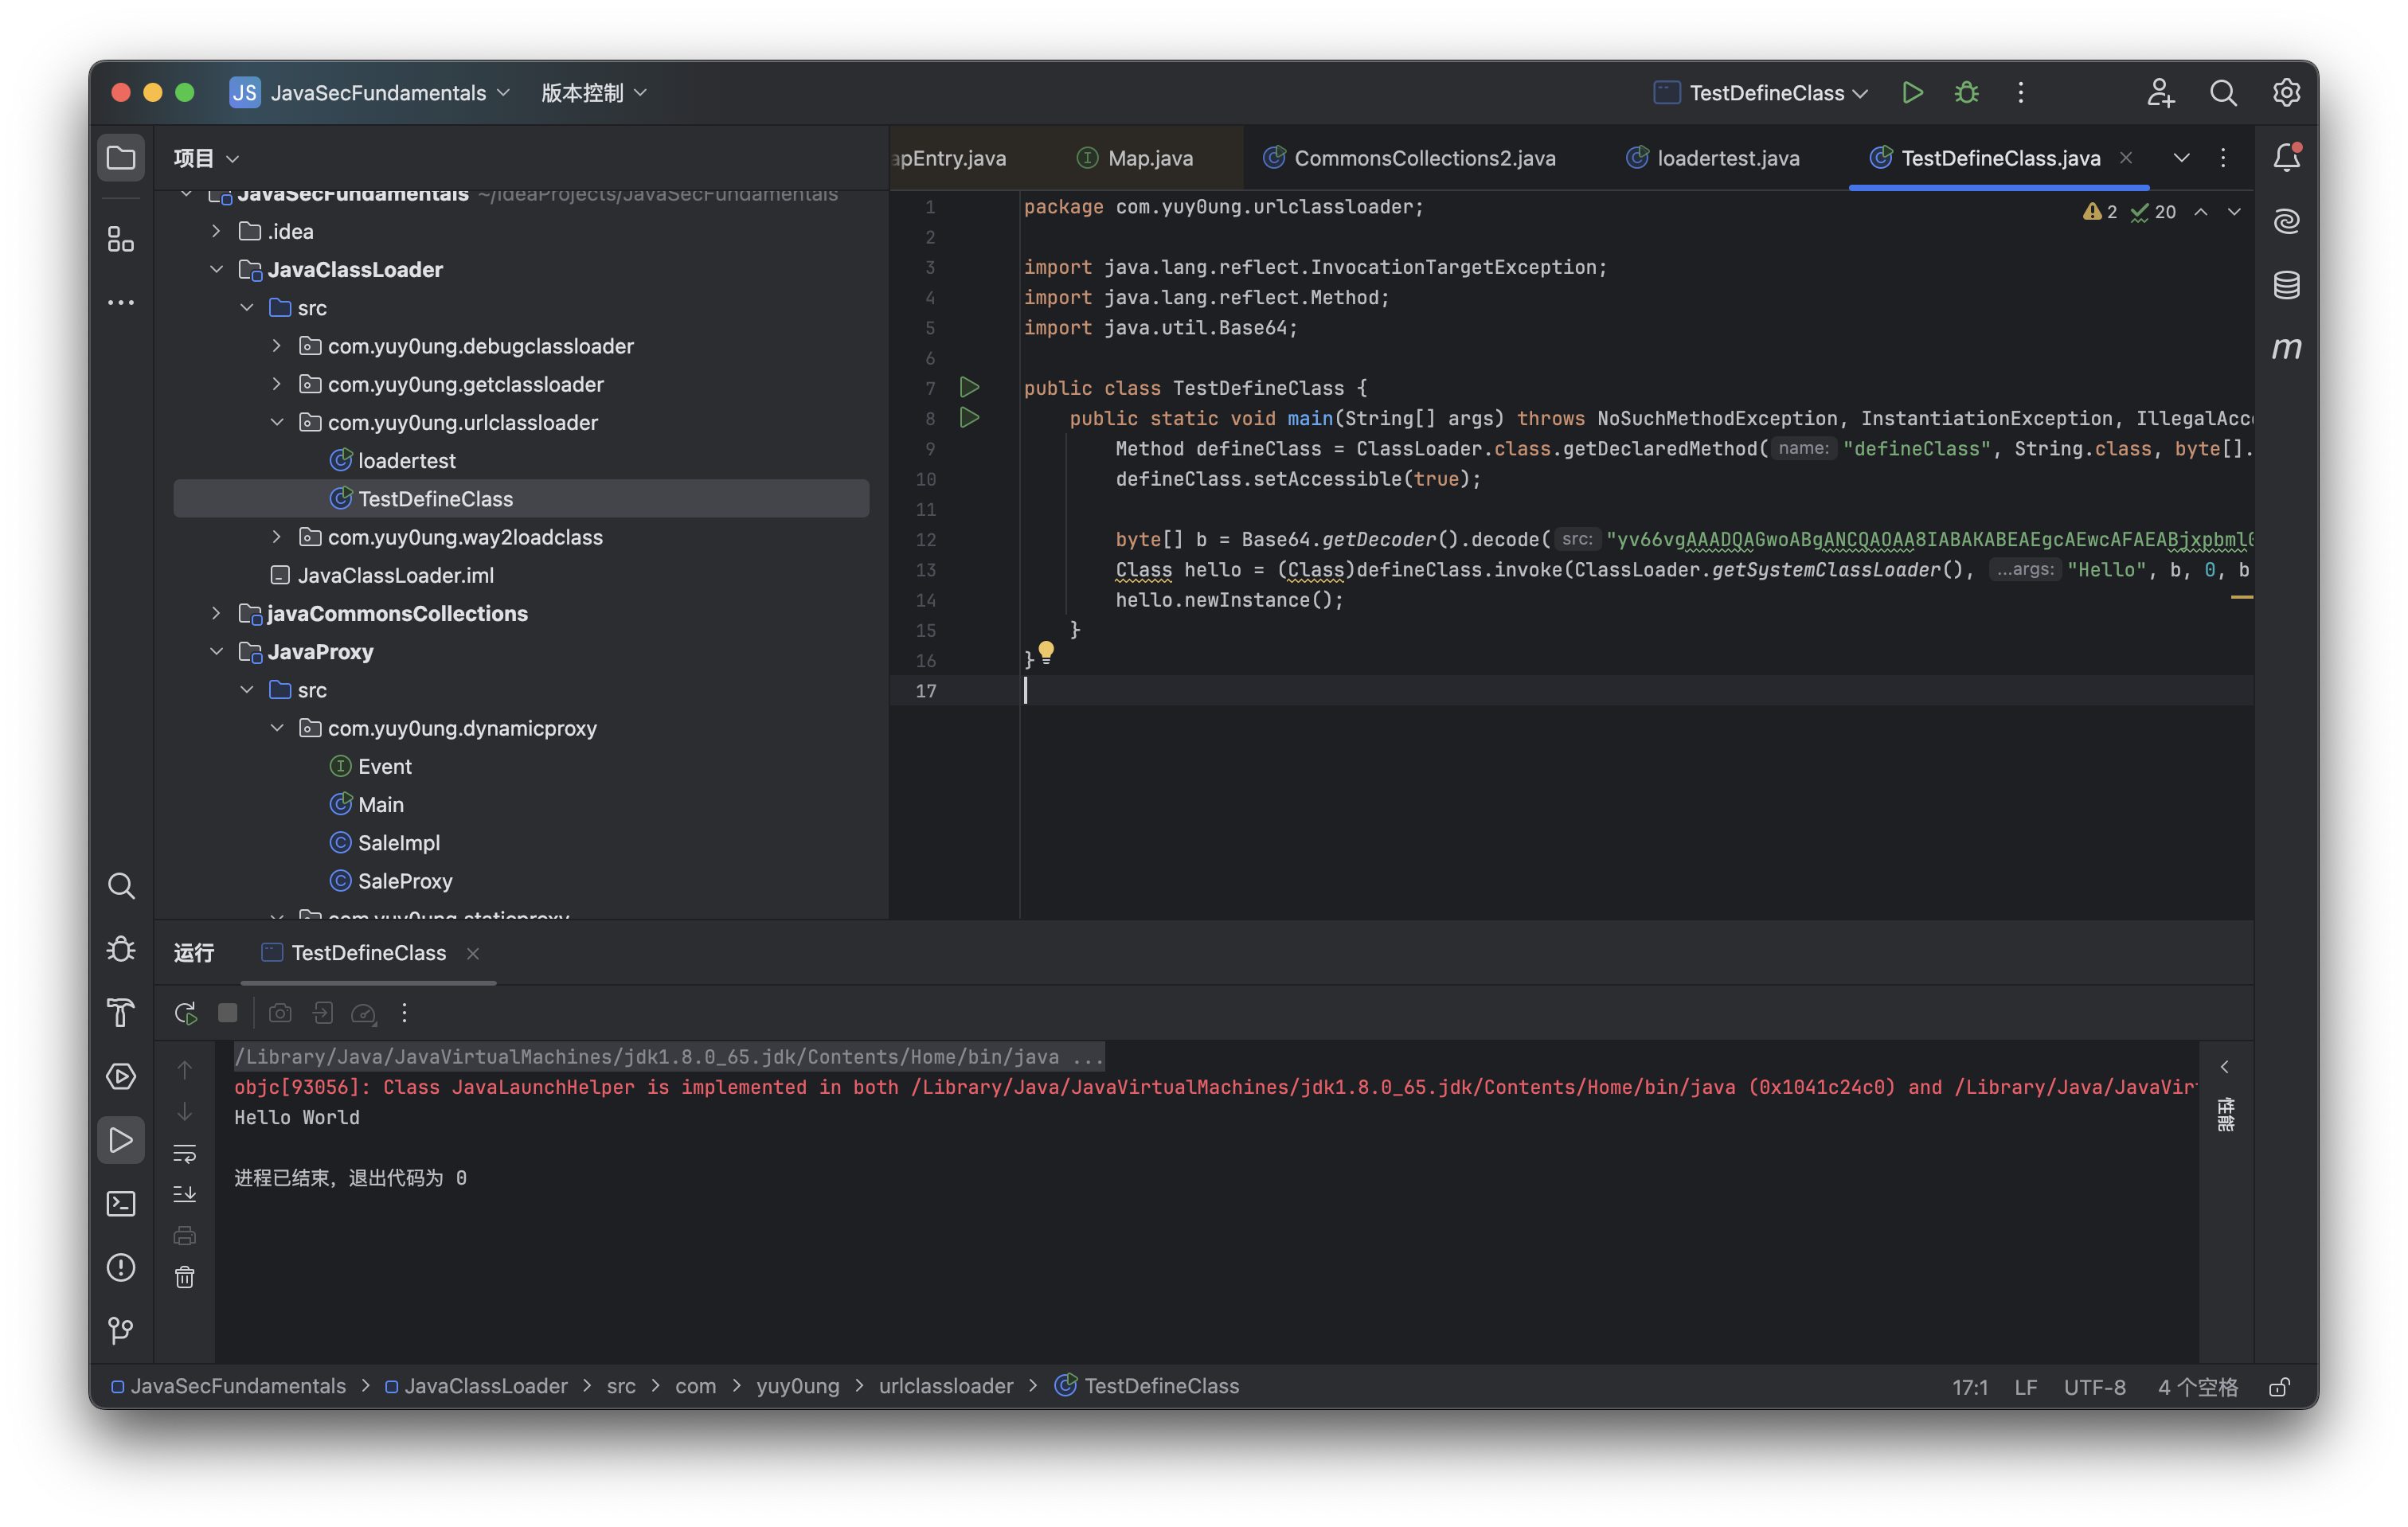Click urlclassloader in the breadcrumb bar
This screenshot has width=2408, height=1527.
pos(945,1386)
